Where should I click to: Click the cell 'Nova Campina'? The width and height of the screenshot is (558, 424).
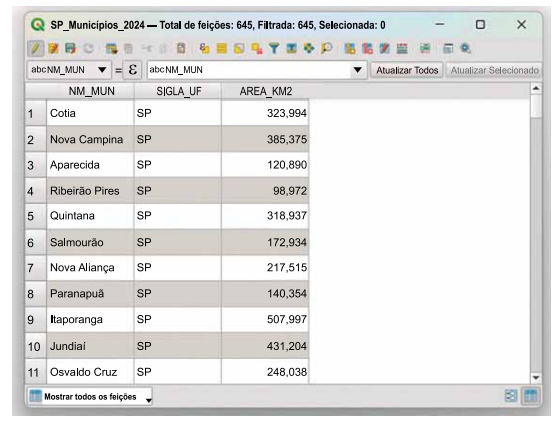90,139
